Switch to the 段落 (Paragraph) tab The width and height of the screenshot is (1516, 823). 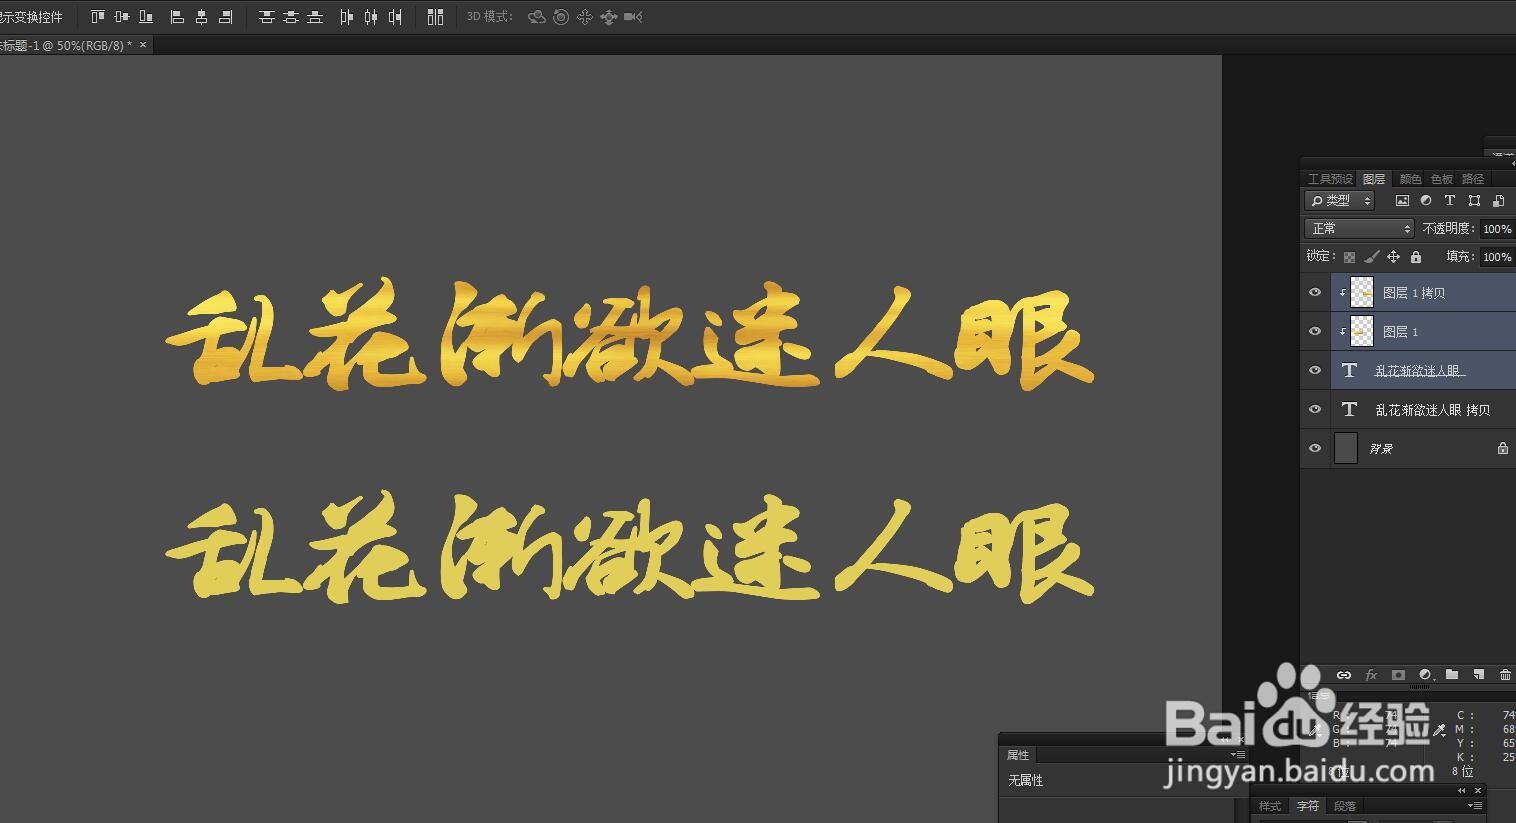[x=1344, y=805]
